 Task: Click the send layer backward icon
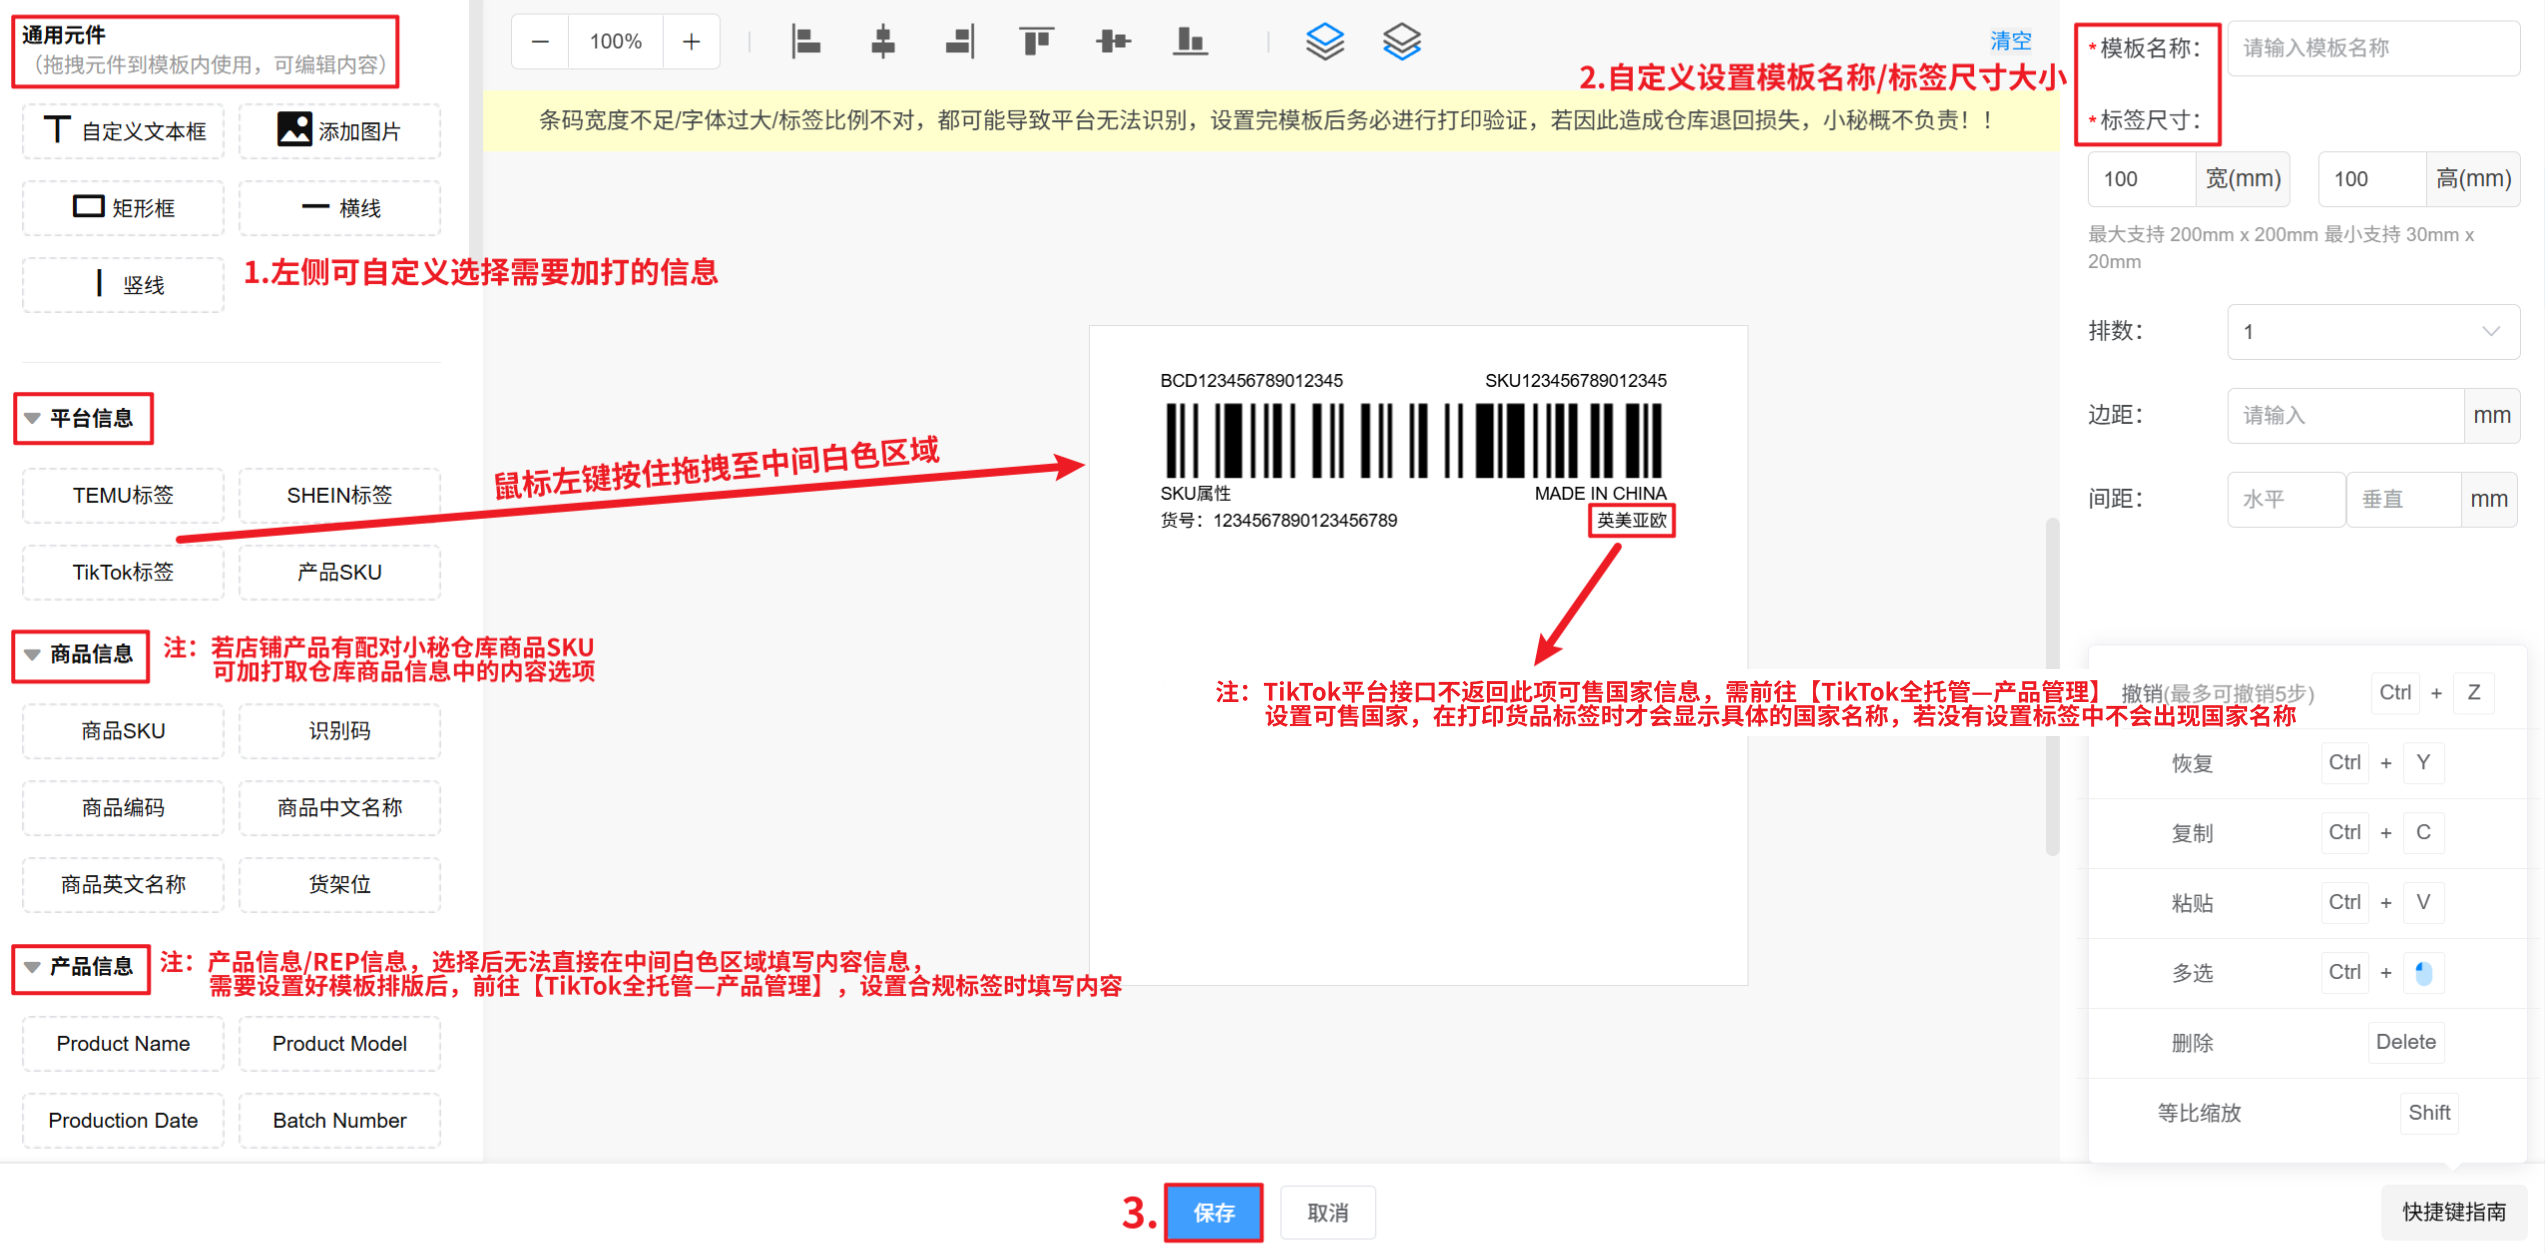pyautogui.click(x=1401, y=42)
